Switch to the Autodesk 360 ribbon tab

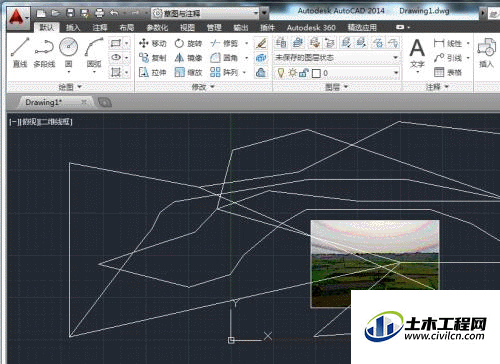(x=311, y=28)
